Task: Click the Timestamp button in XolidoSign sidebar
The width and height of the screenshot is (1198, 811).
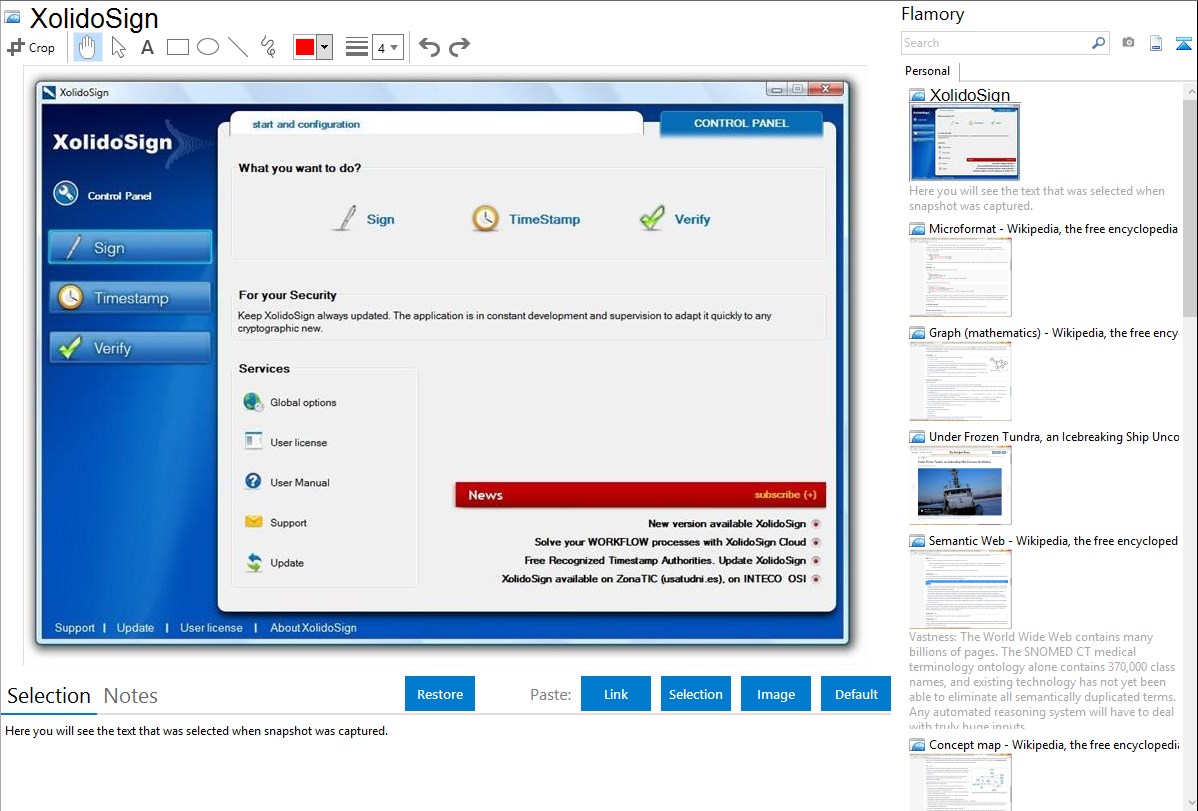Action: [130, 297]
